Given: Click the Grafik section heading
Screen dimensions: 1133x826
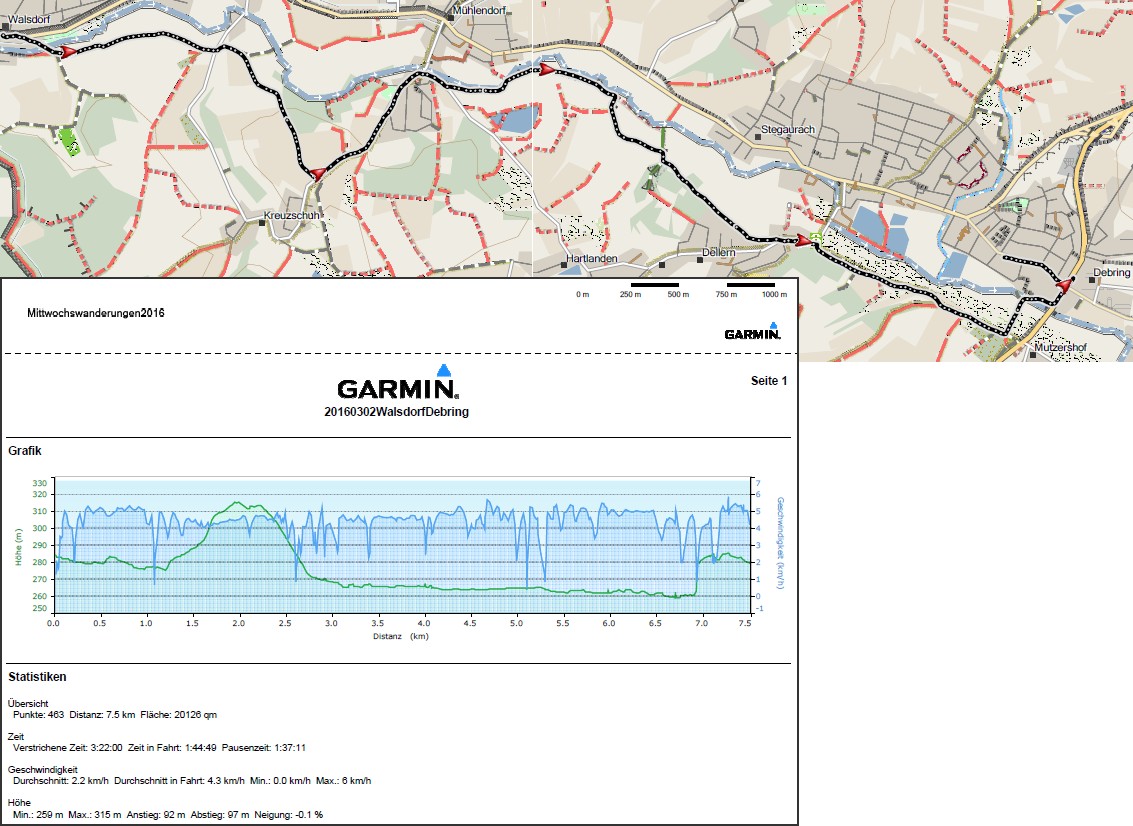Looking at the screenshot, I should [24, 451].
